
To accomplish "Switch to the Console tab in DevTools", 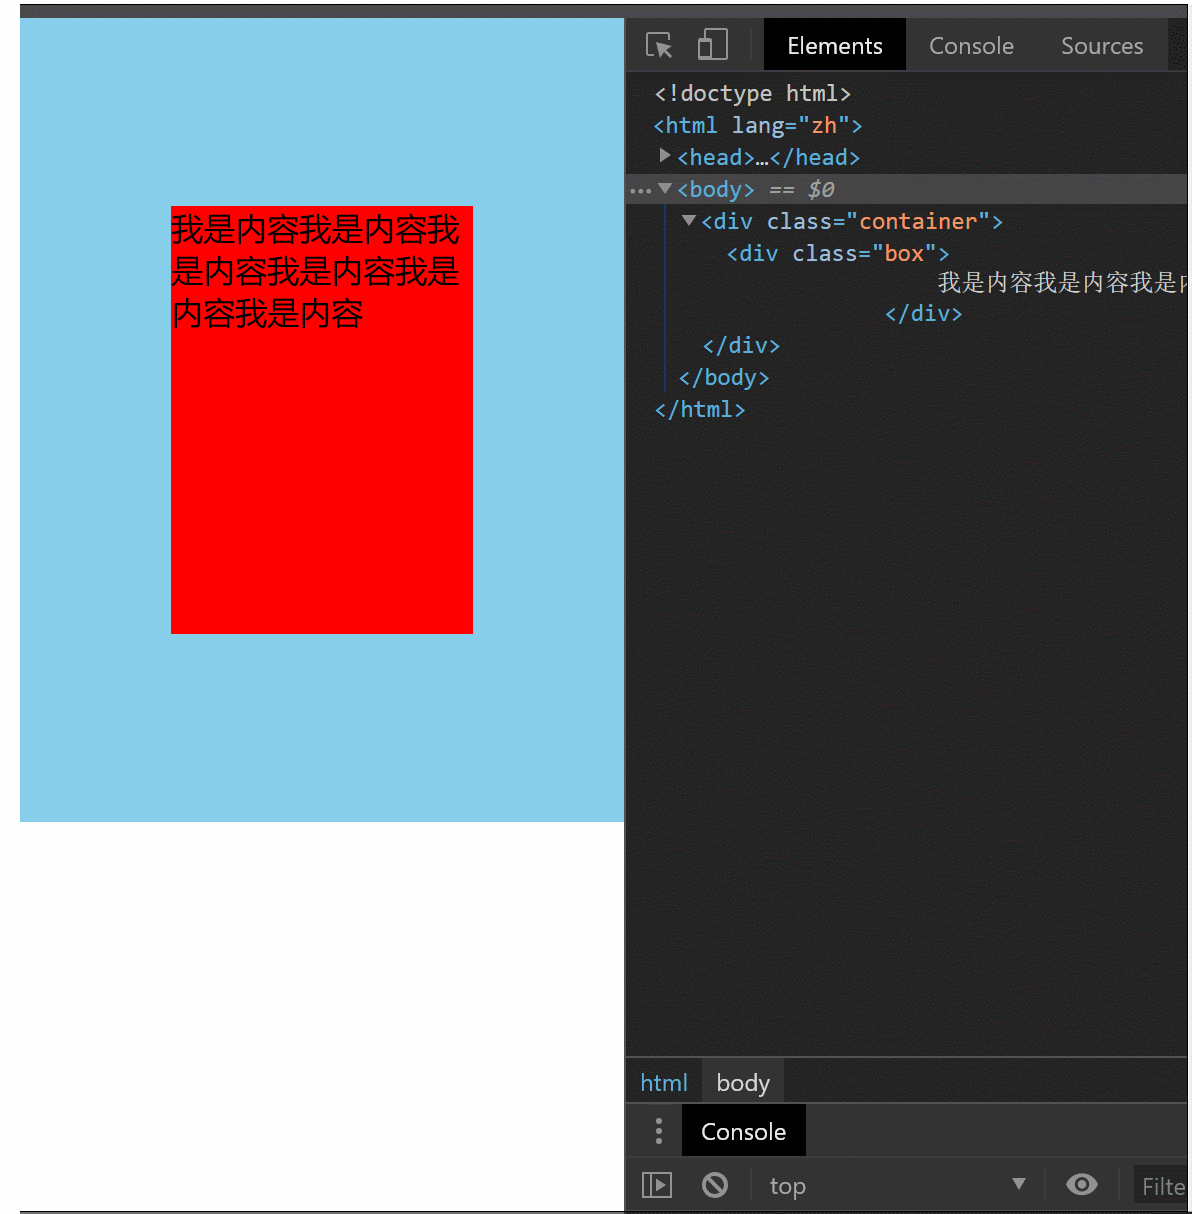I will 971,45.
